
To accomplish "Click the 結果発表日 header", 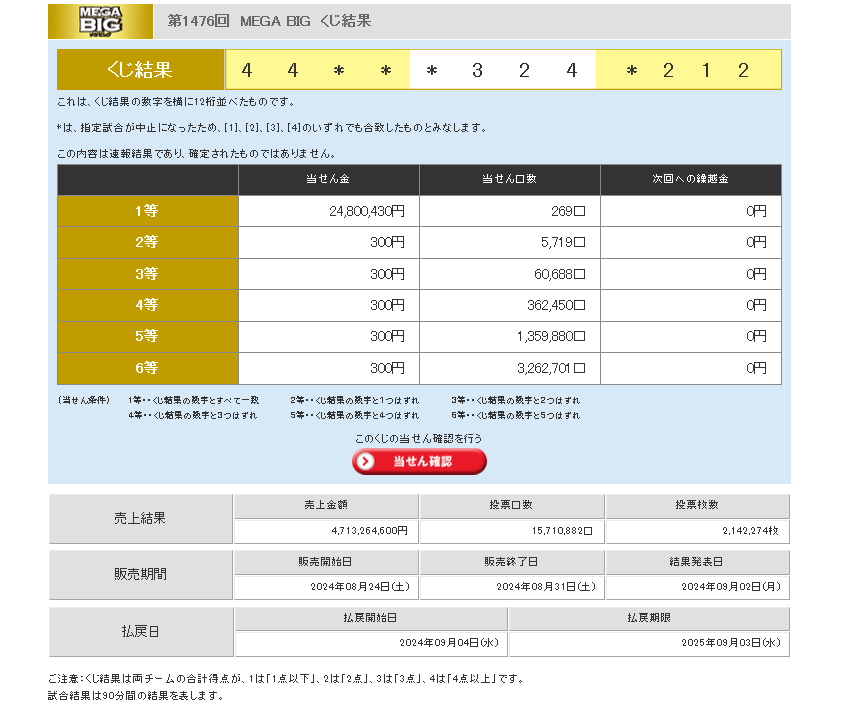I will 697,562.
